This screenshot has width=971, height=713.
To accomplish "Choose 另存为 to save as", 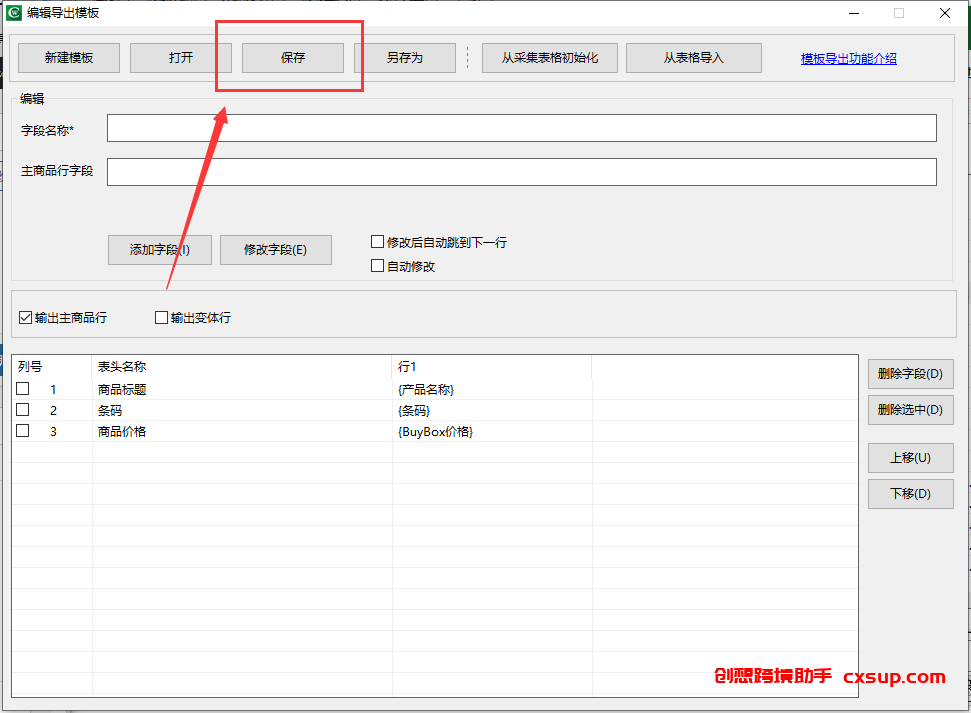I will click(x=405, y=58).
